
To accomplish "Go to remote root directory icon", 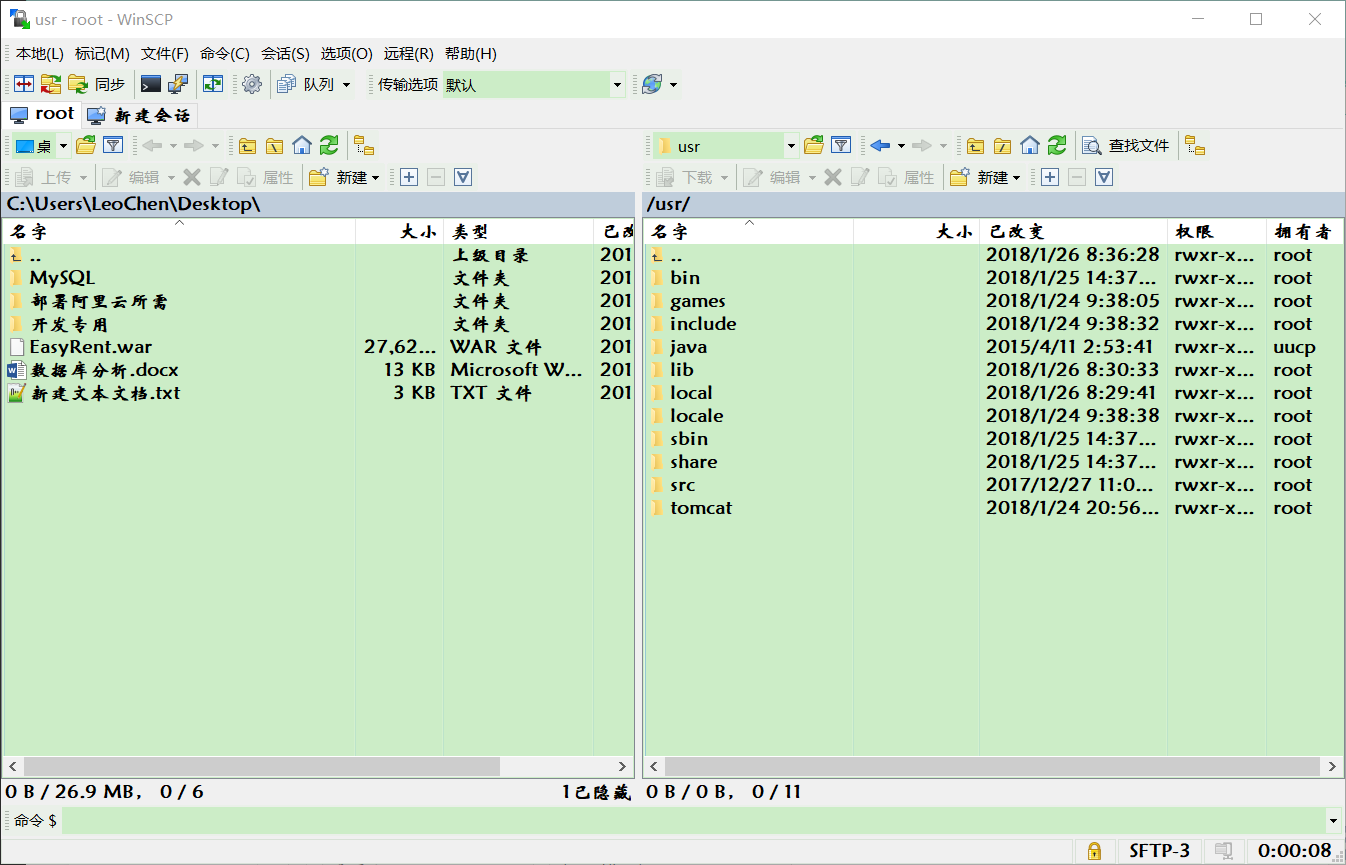I will pos(1002,146).
